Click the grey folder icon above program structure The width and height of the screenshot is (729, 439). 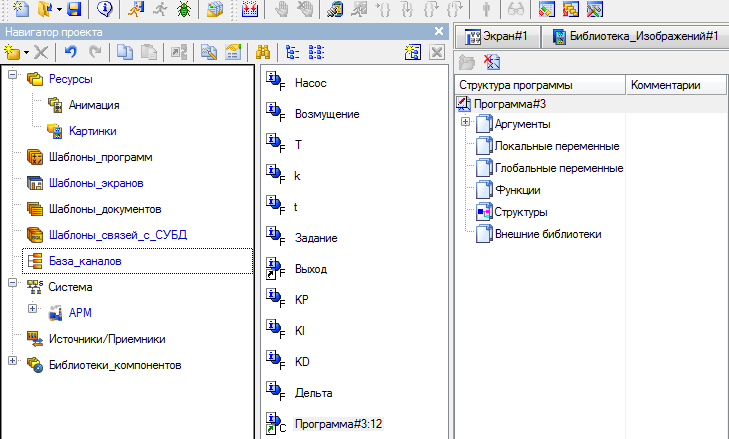click(467, 62)
